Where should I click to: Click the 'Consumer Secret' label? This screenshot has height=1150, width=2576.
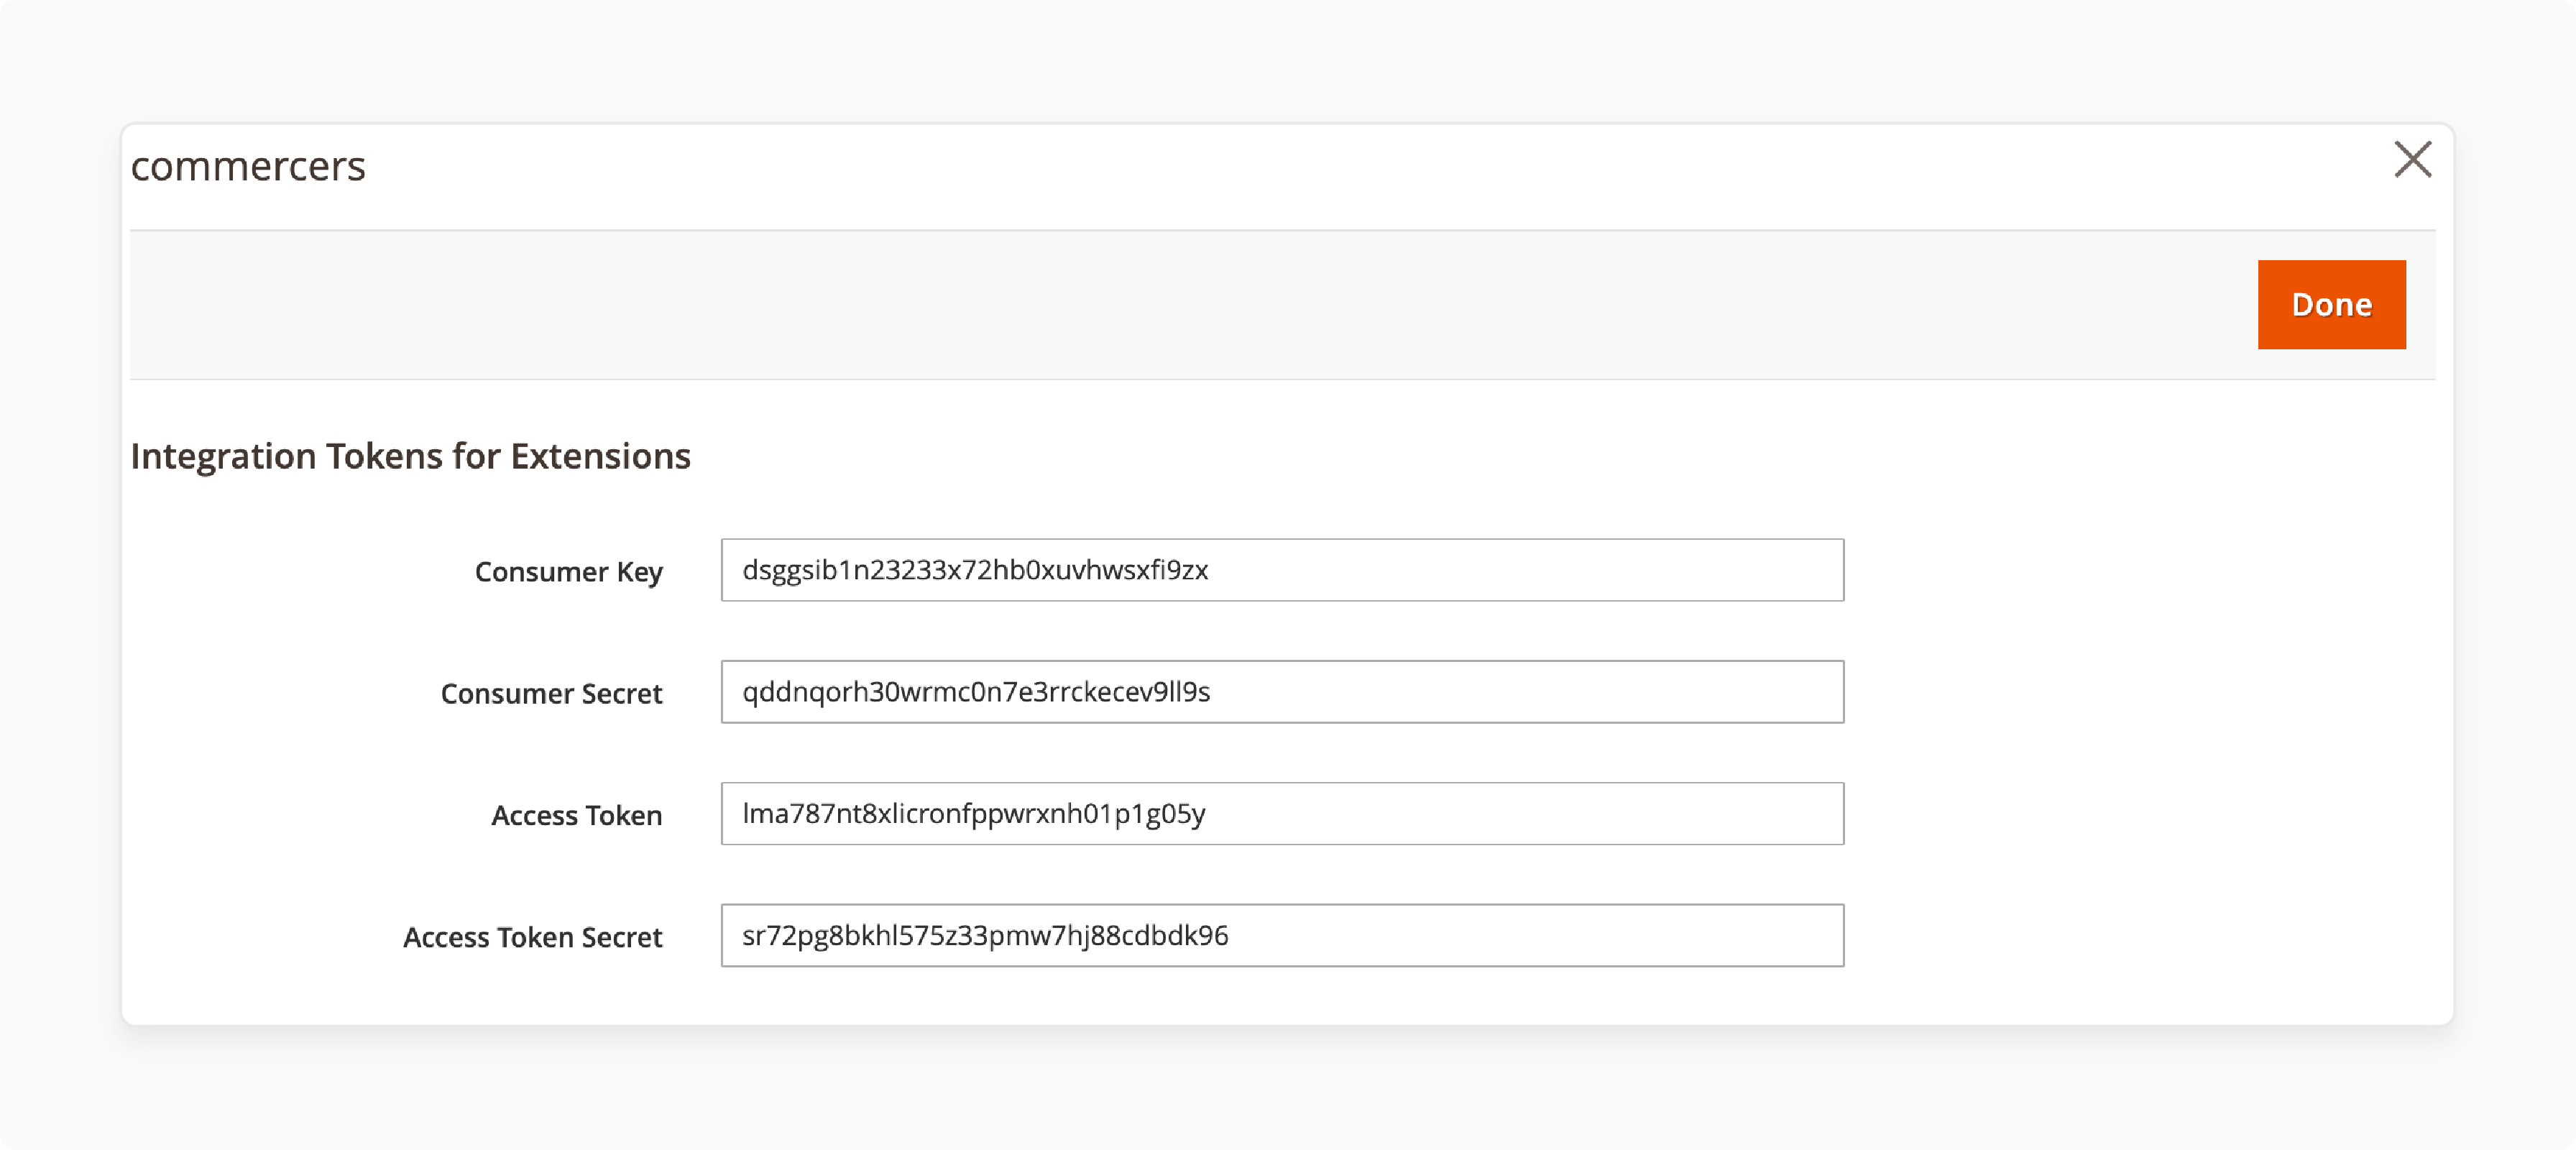coord(551,694)
